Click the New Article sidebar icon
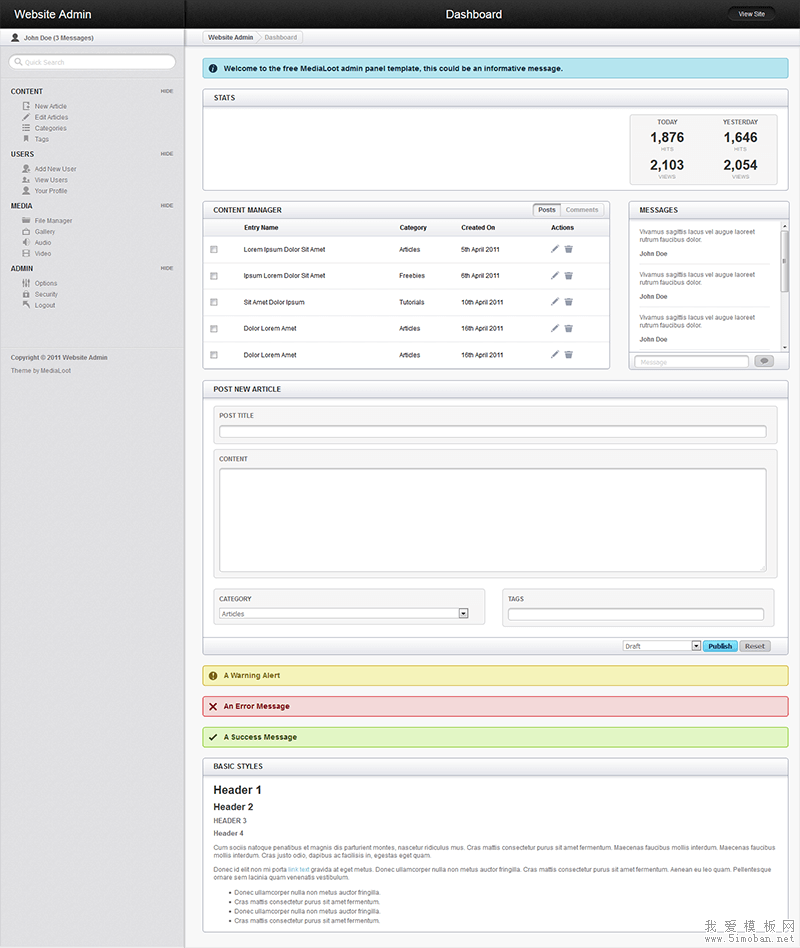The width and height of the screenshot is (800, 948). (x=26, y=106)
